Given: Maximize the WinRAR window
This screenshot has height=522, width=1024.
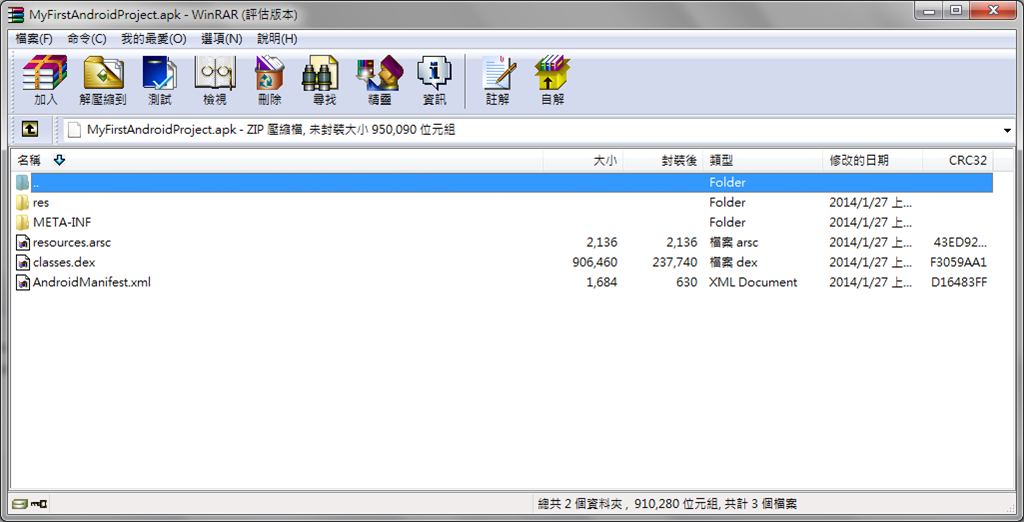Looking at the screenshot, I should click(x=956, y=10).
